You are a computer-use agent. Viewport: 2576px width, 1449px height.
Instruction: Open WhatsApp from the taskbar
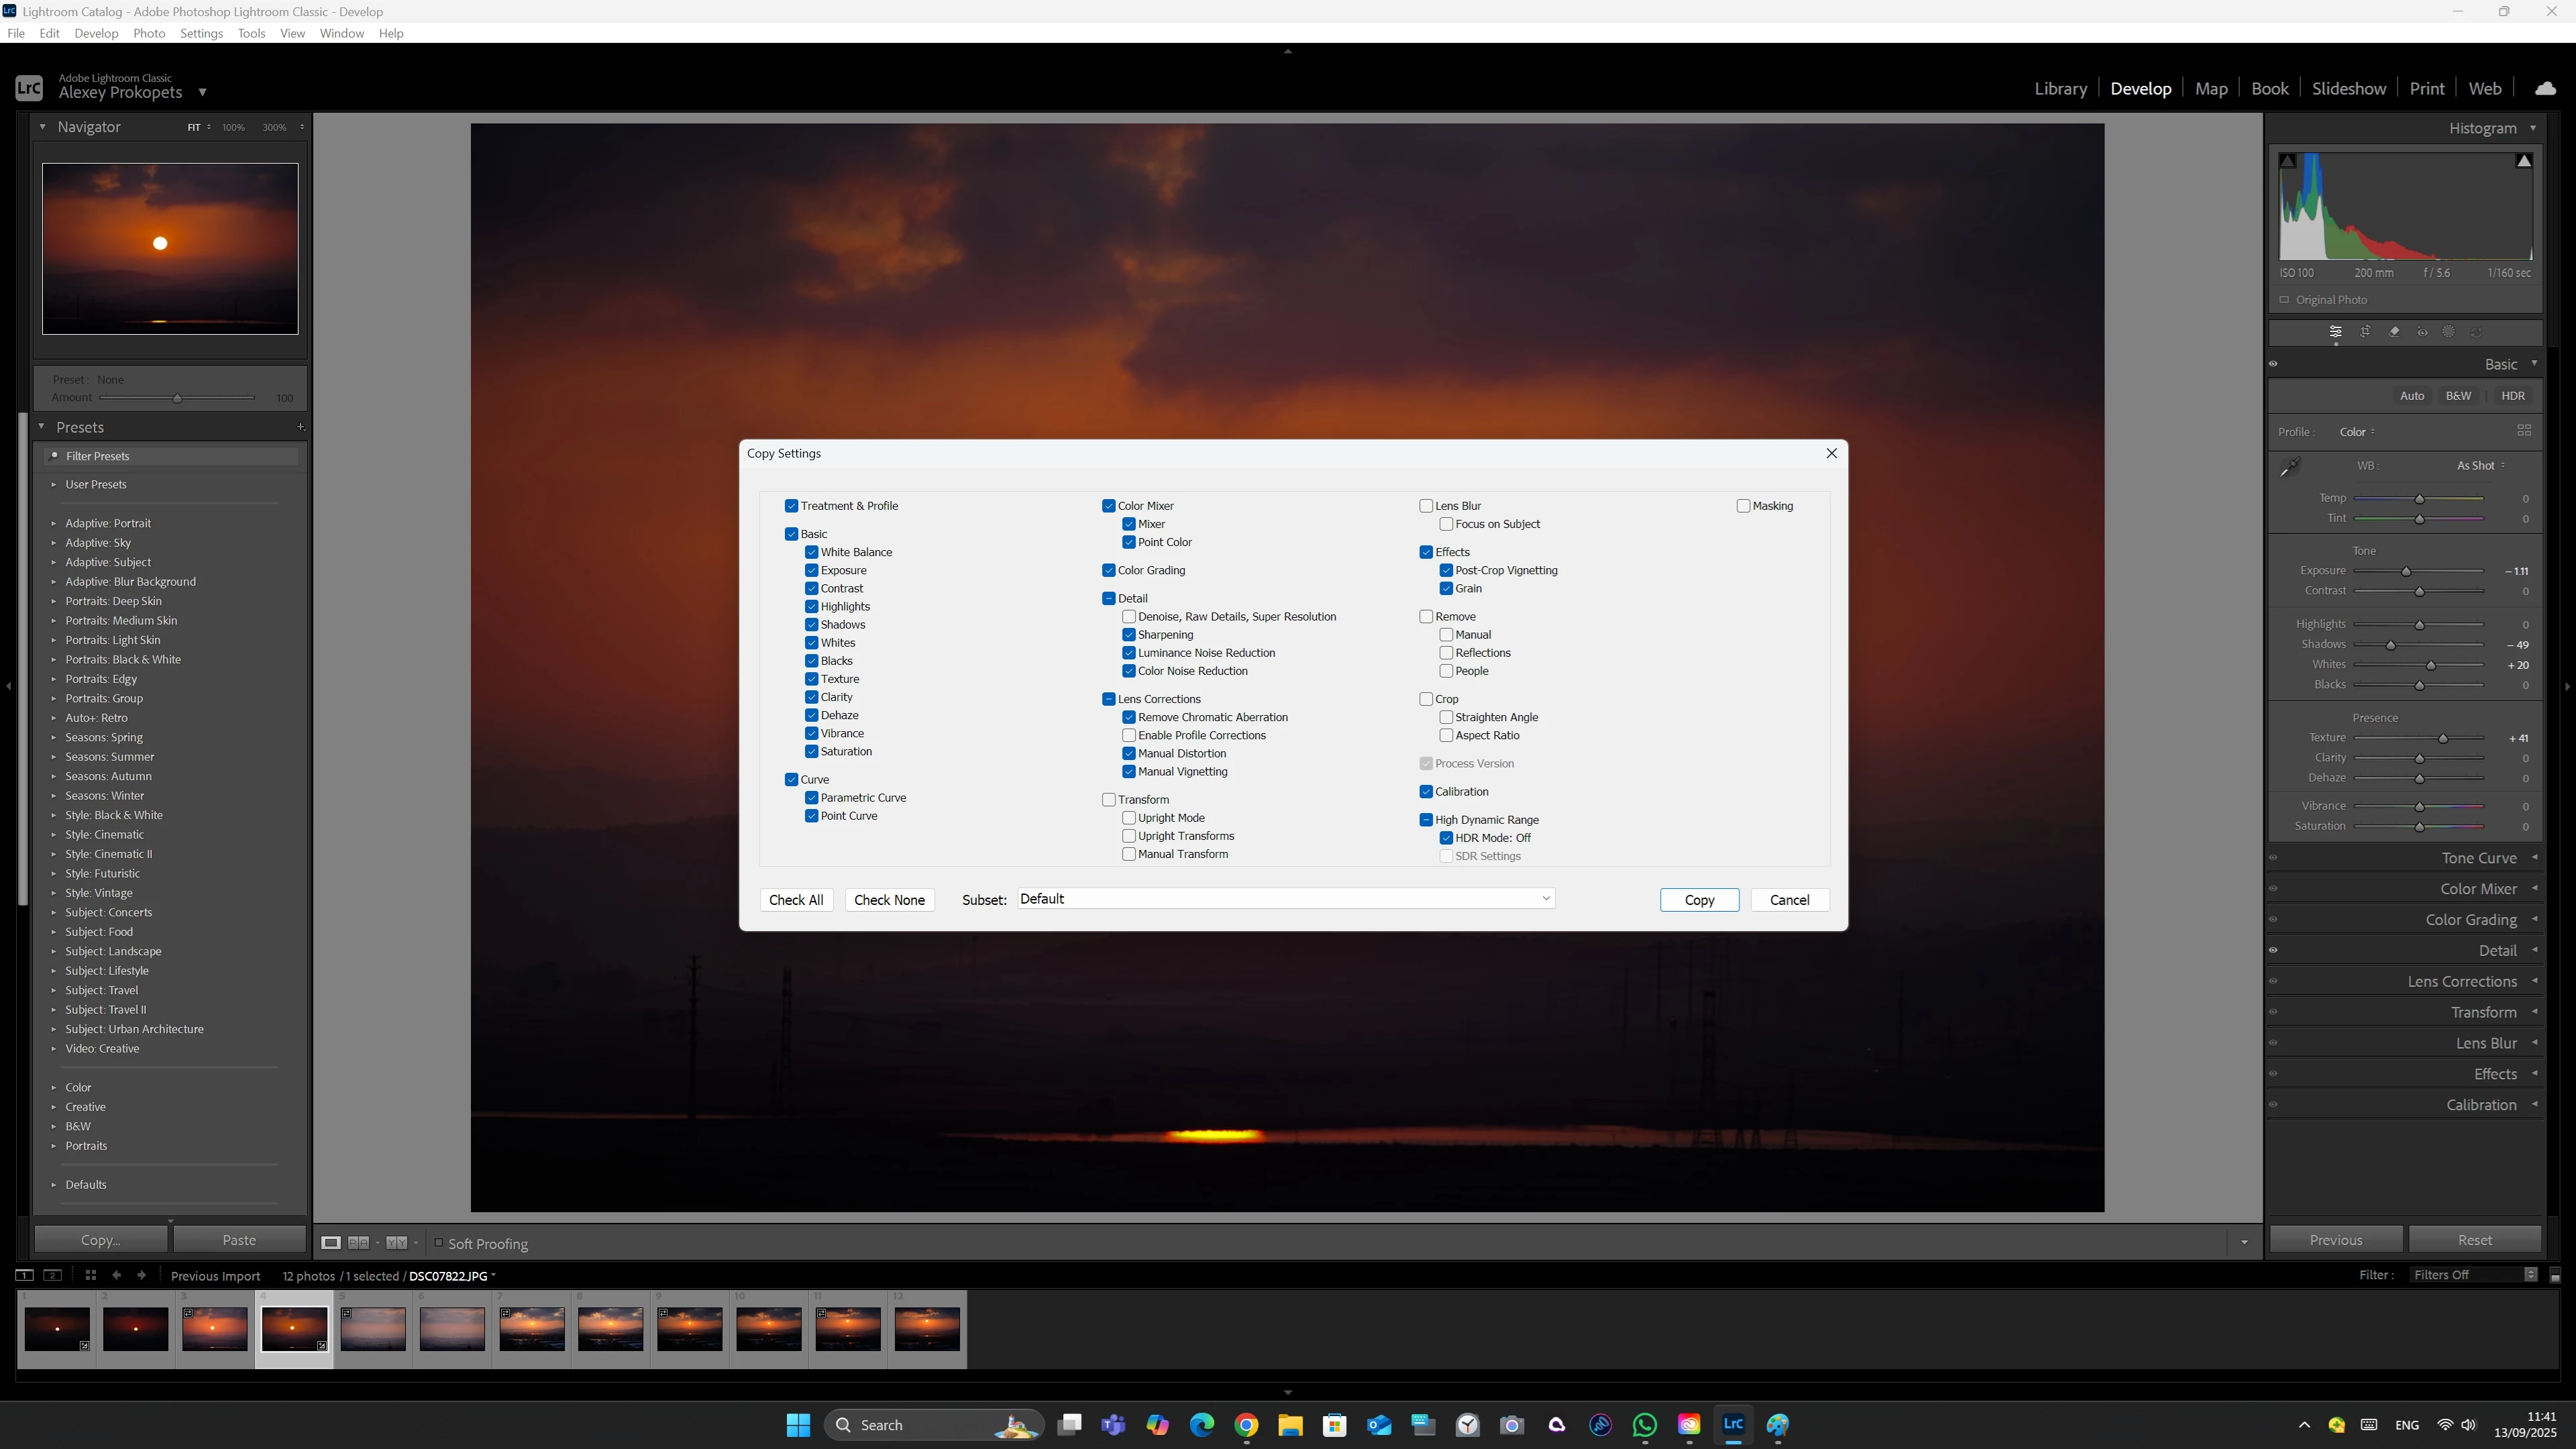[x=1645, y=1425]
